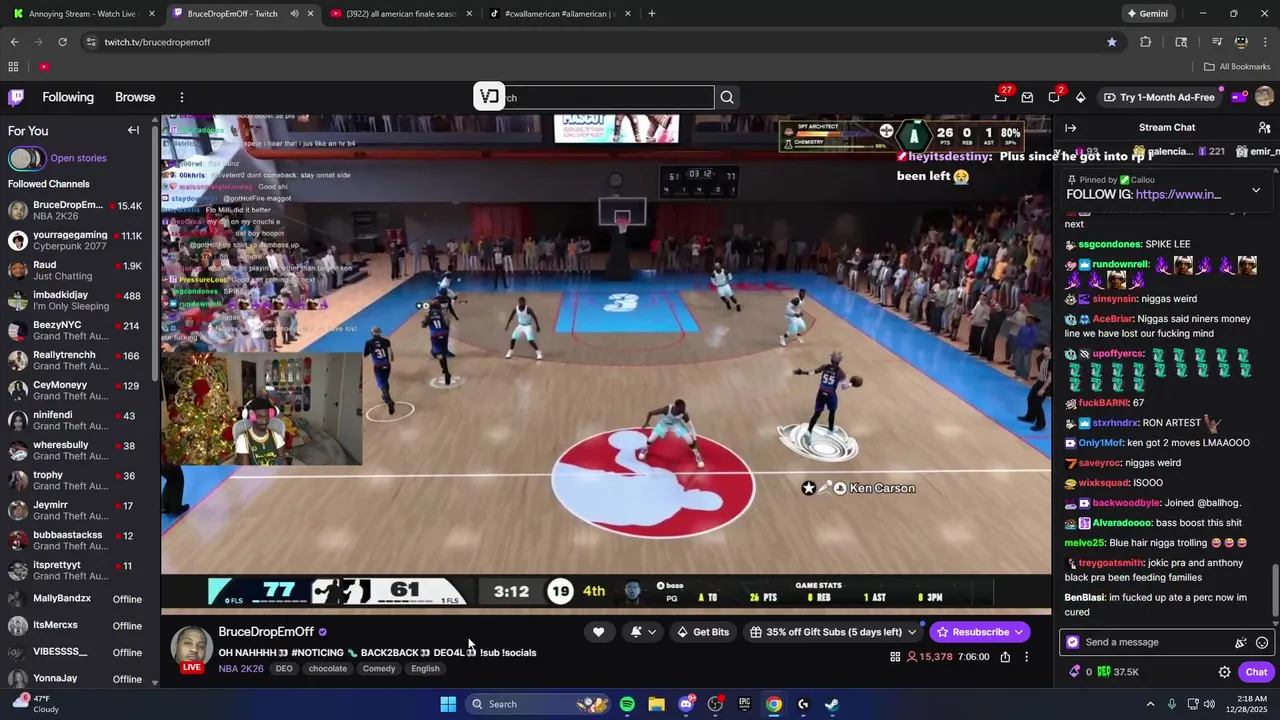Click sidebar scroll down arrow
Viewport: 1280px width, 720px height.
[x=154, y=683]
